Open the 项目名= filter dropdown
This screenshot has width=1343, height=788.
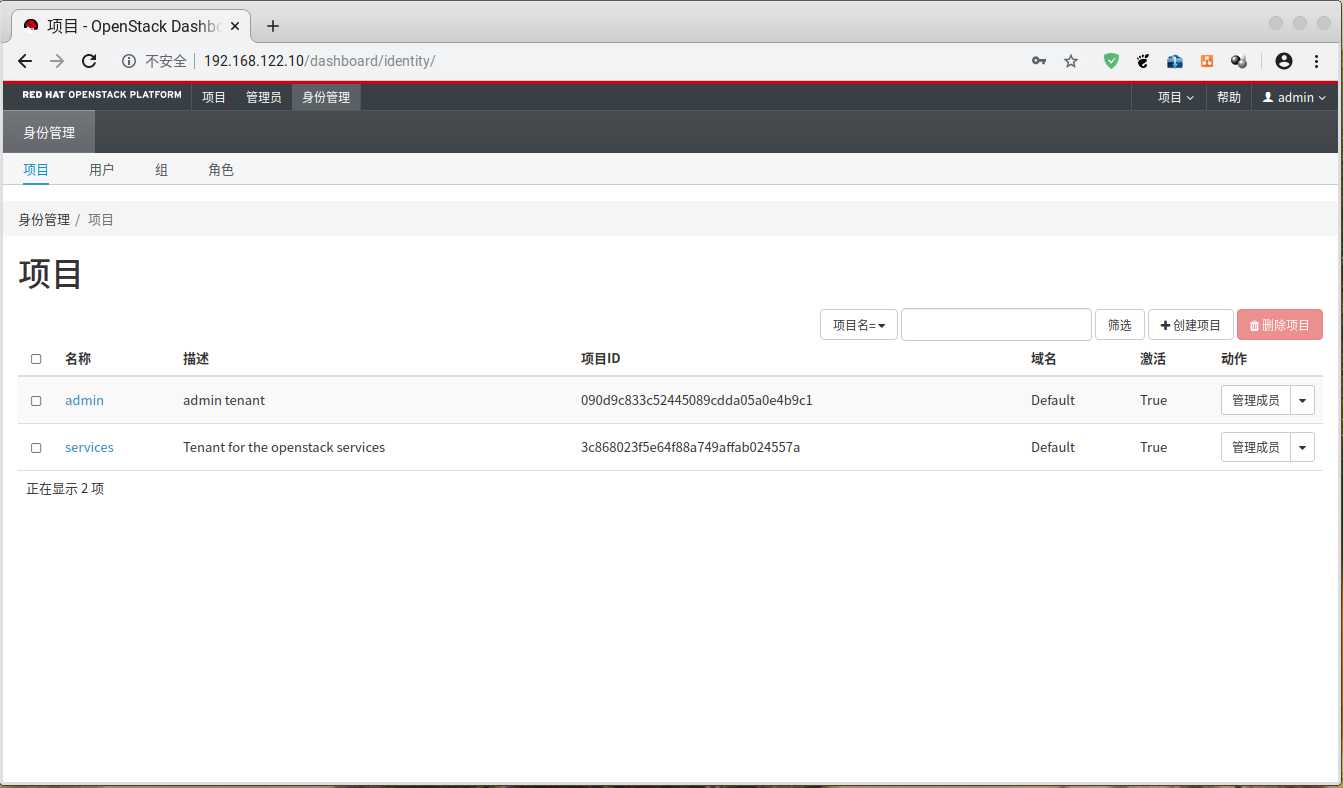pyautogui.click(x=859, y=325)
